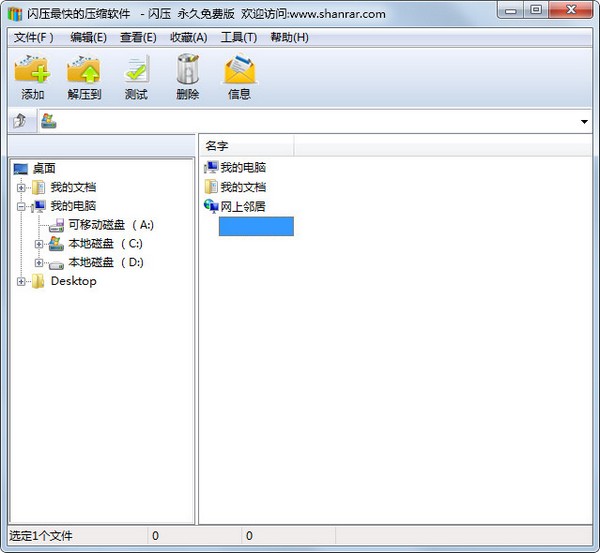Select 可移动磁盘 (A:) label in tree

point(111,225)
